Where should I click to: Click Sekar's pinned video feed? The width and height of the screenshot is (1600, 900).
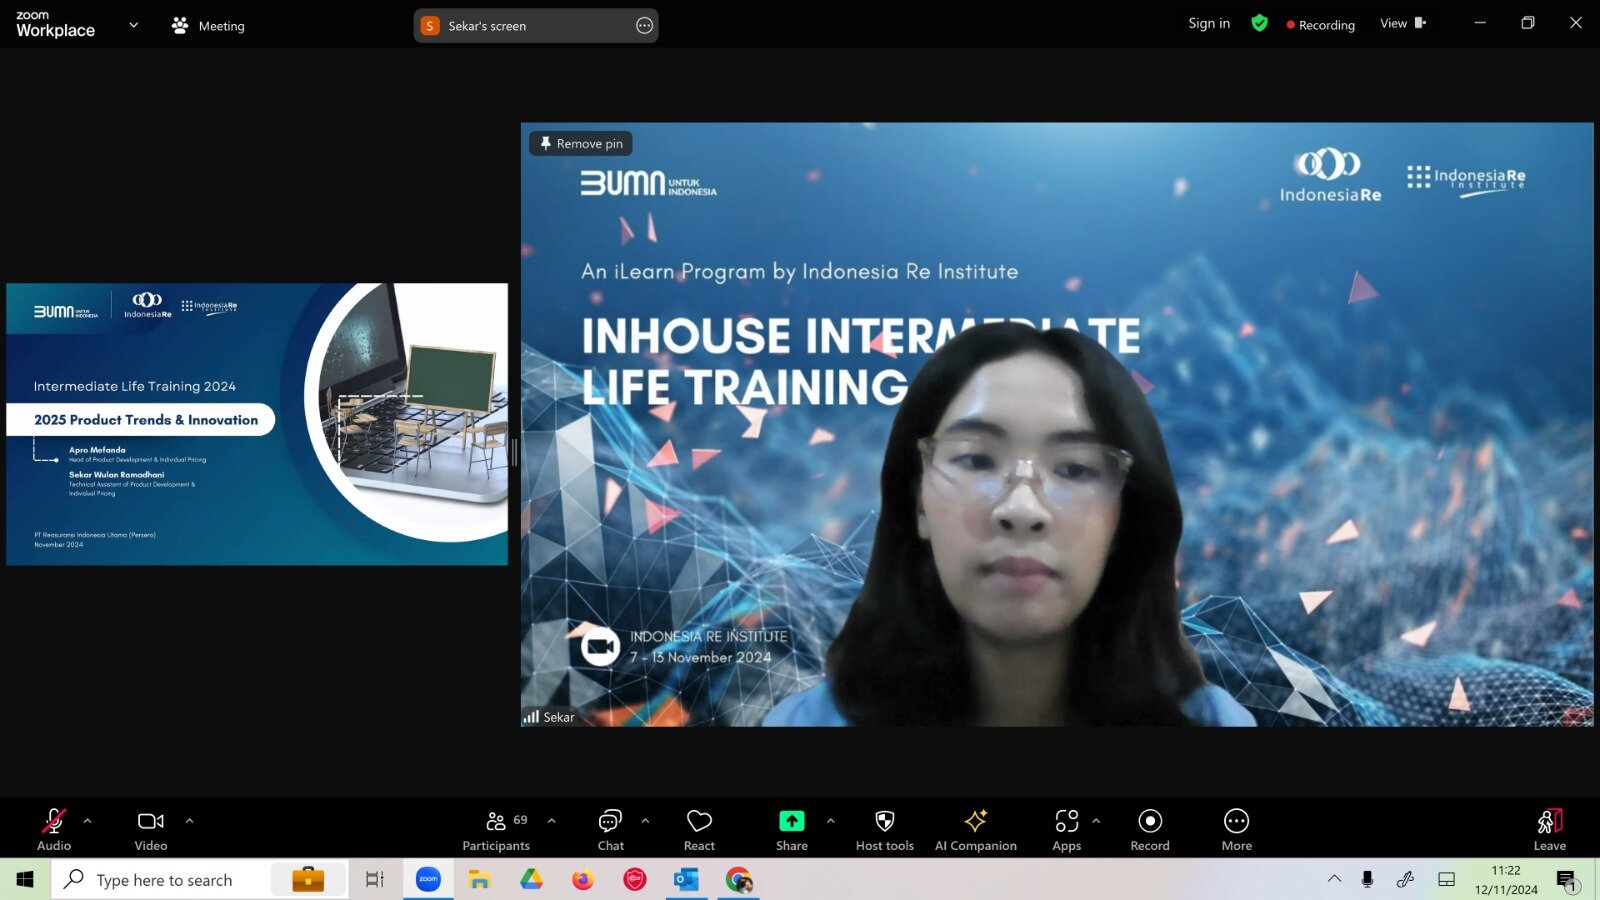(1057, 424)
